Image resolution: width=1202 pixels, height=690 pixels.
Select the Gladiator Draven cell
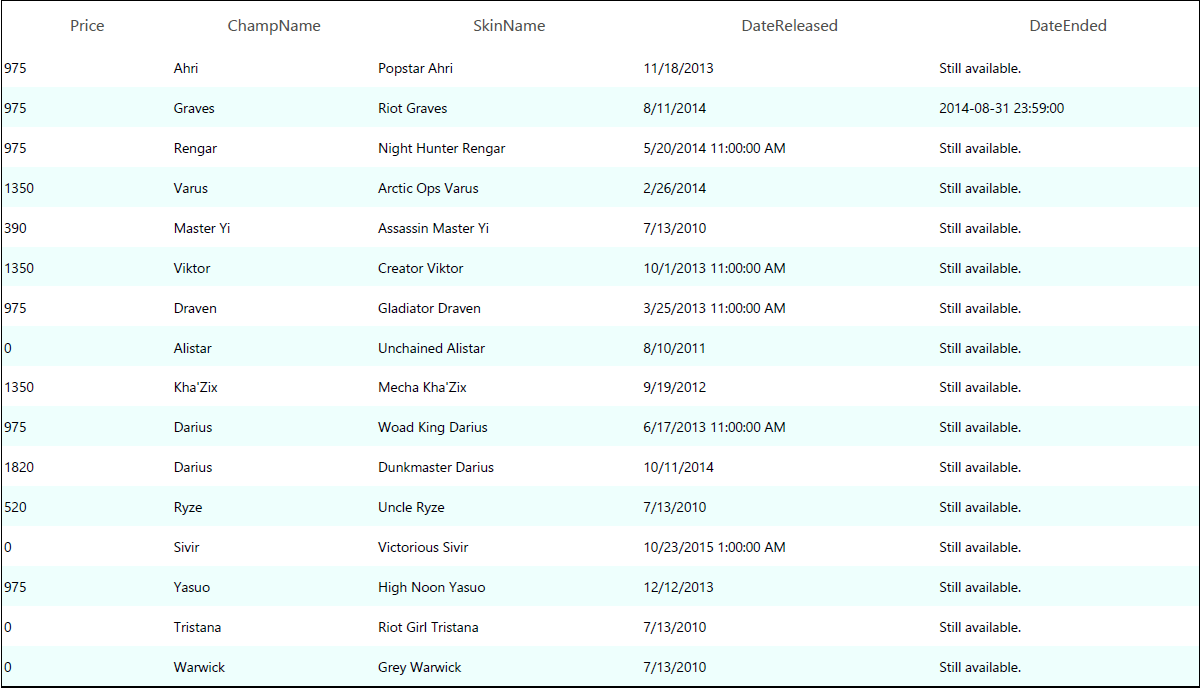(x=429, y=308)
